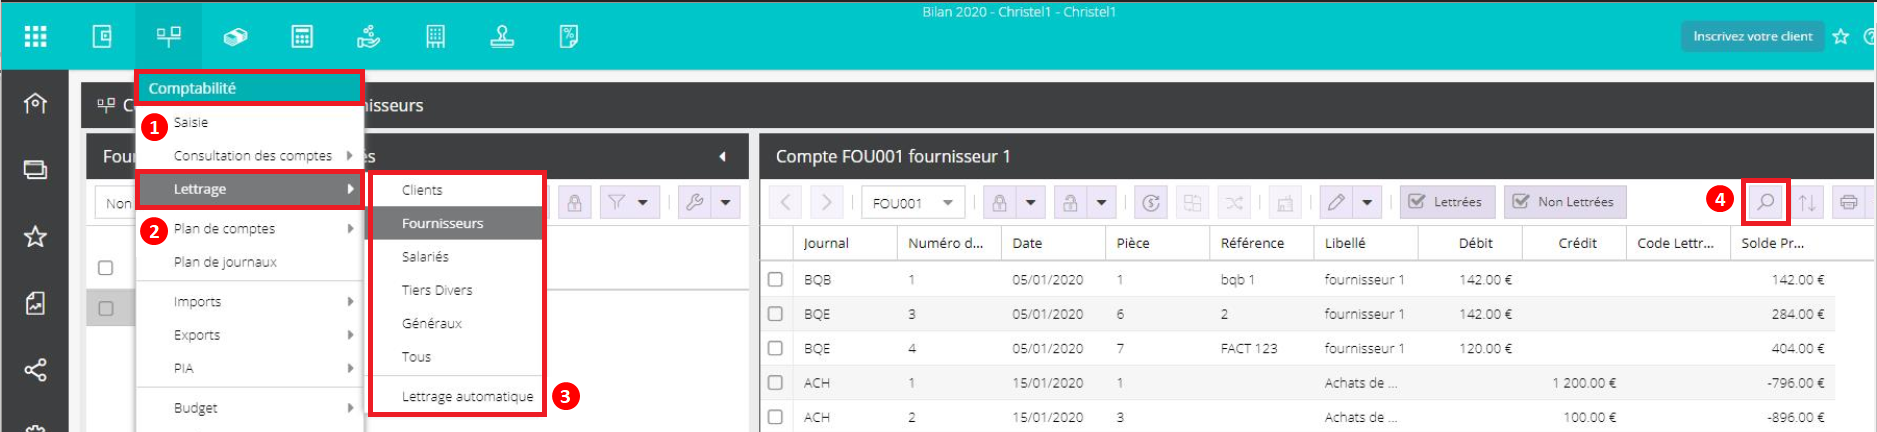
Task: Click the printer icon in account toolbar
Action: point(1849,202)
